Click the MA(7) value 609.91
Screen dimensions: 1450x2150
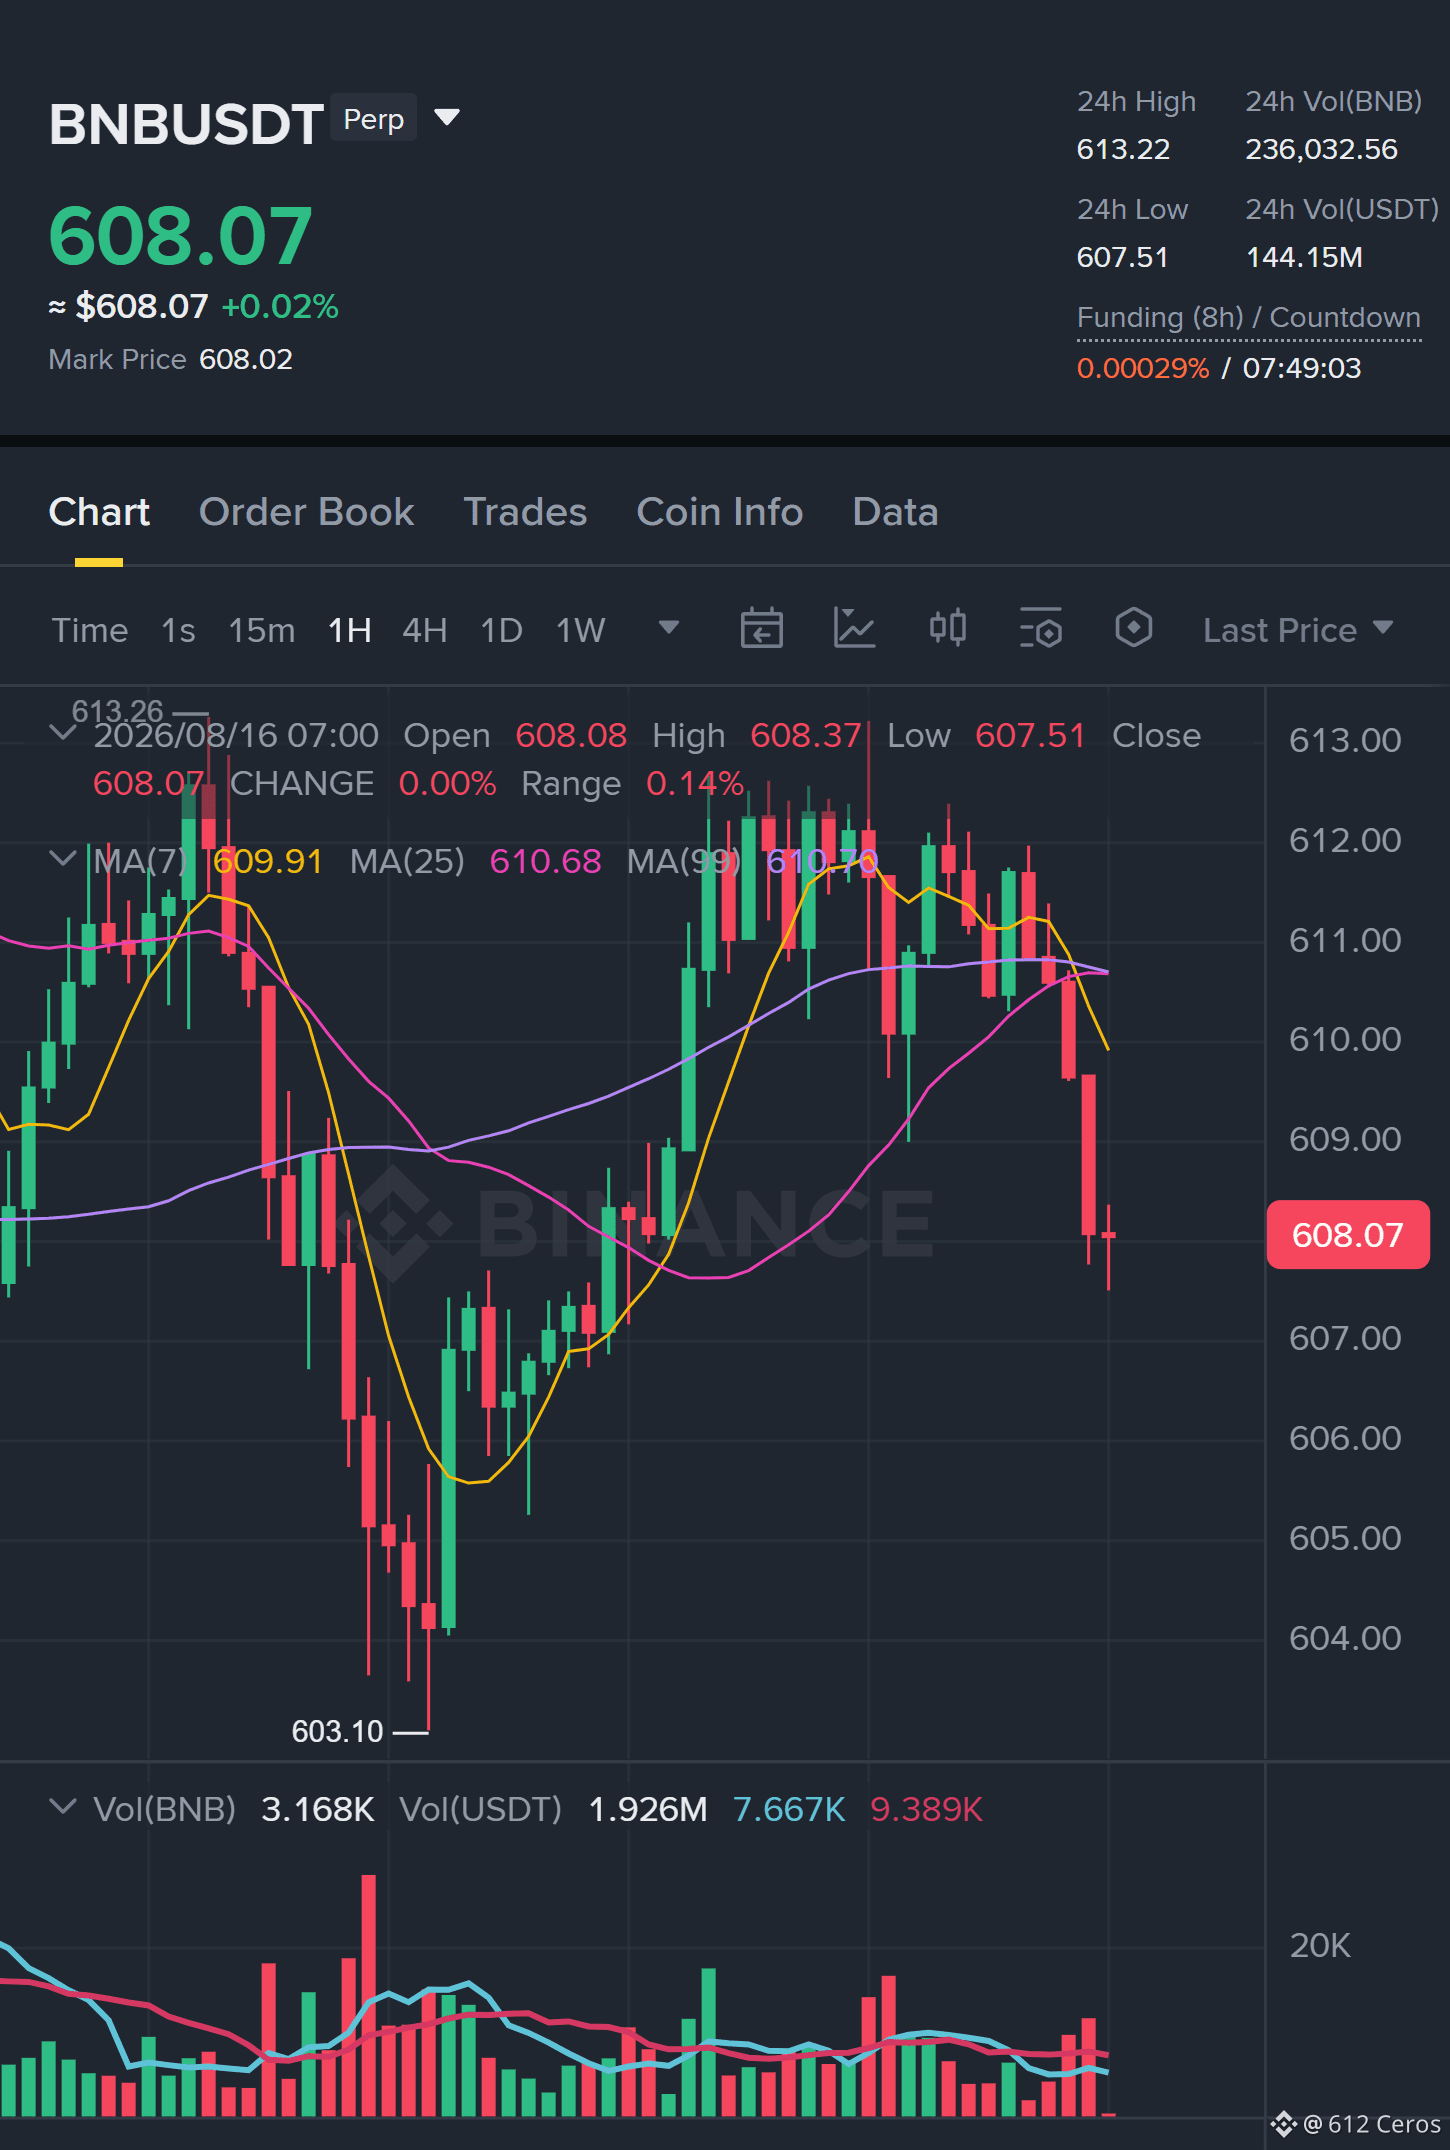tap(268, 861)
